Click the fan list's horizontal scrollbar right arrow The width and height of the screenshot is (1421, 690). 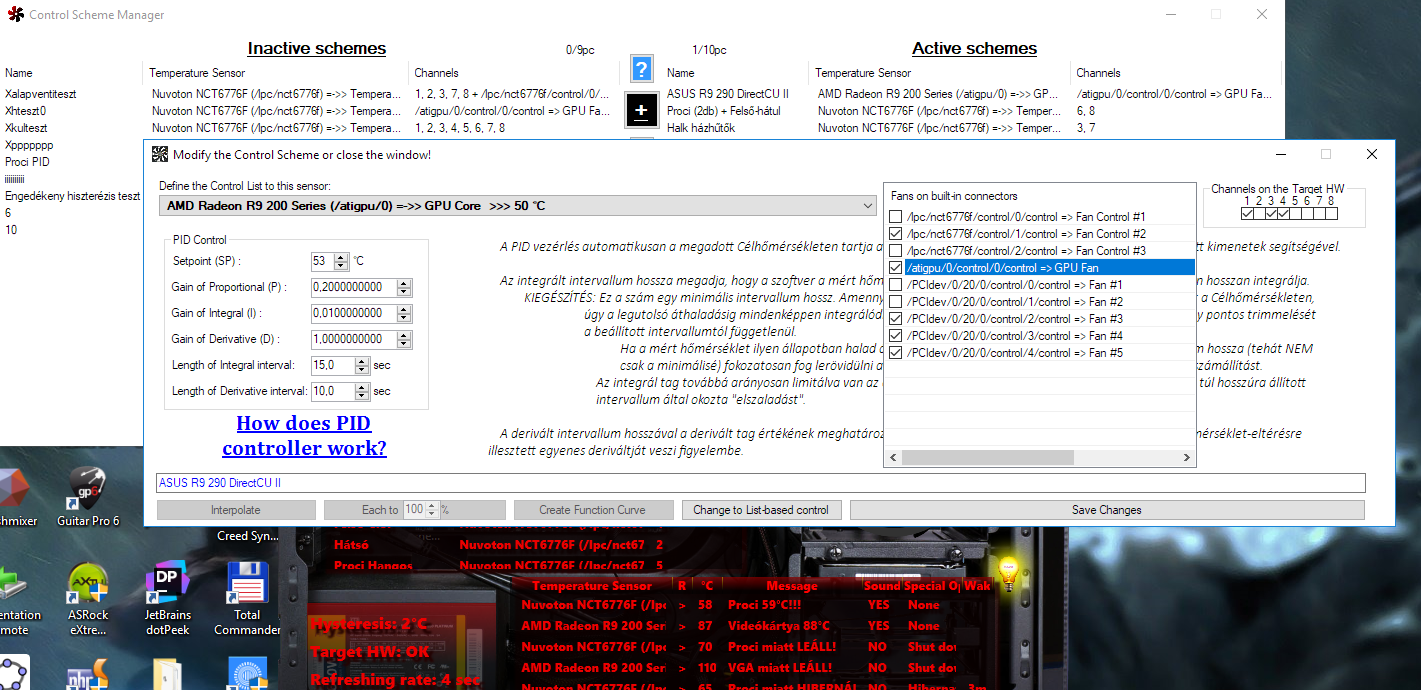(1186, 457)
